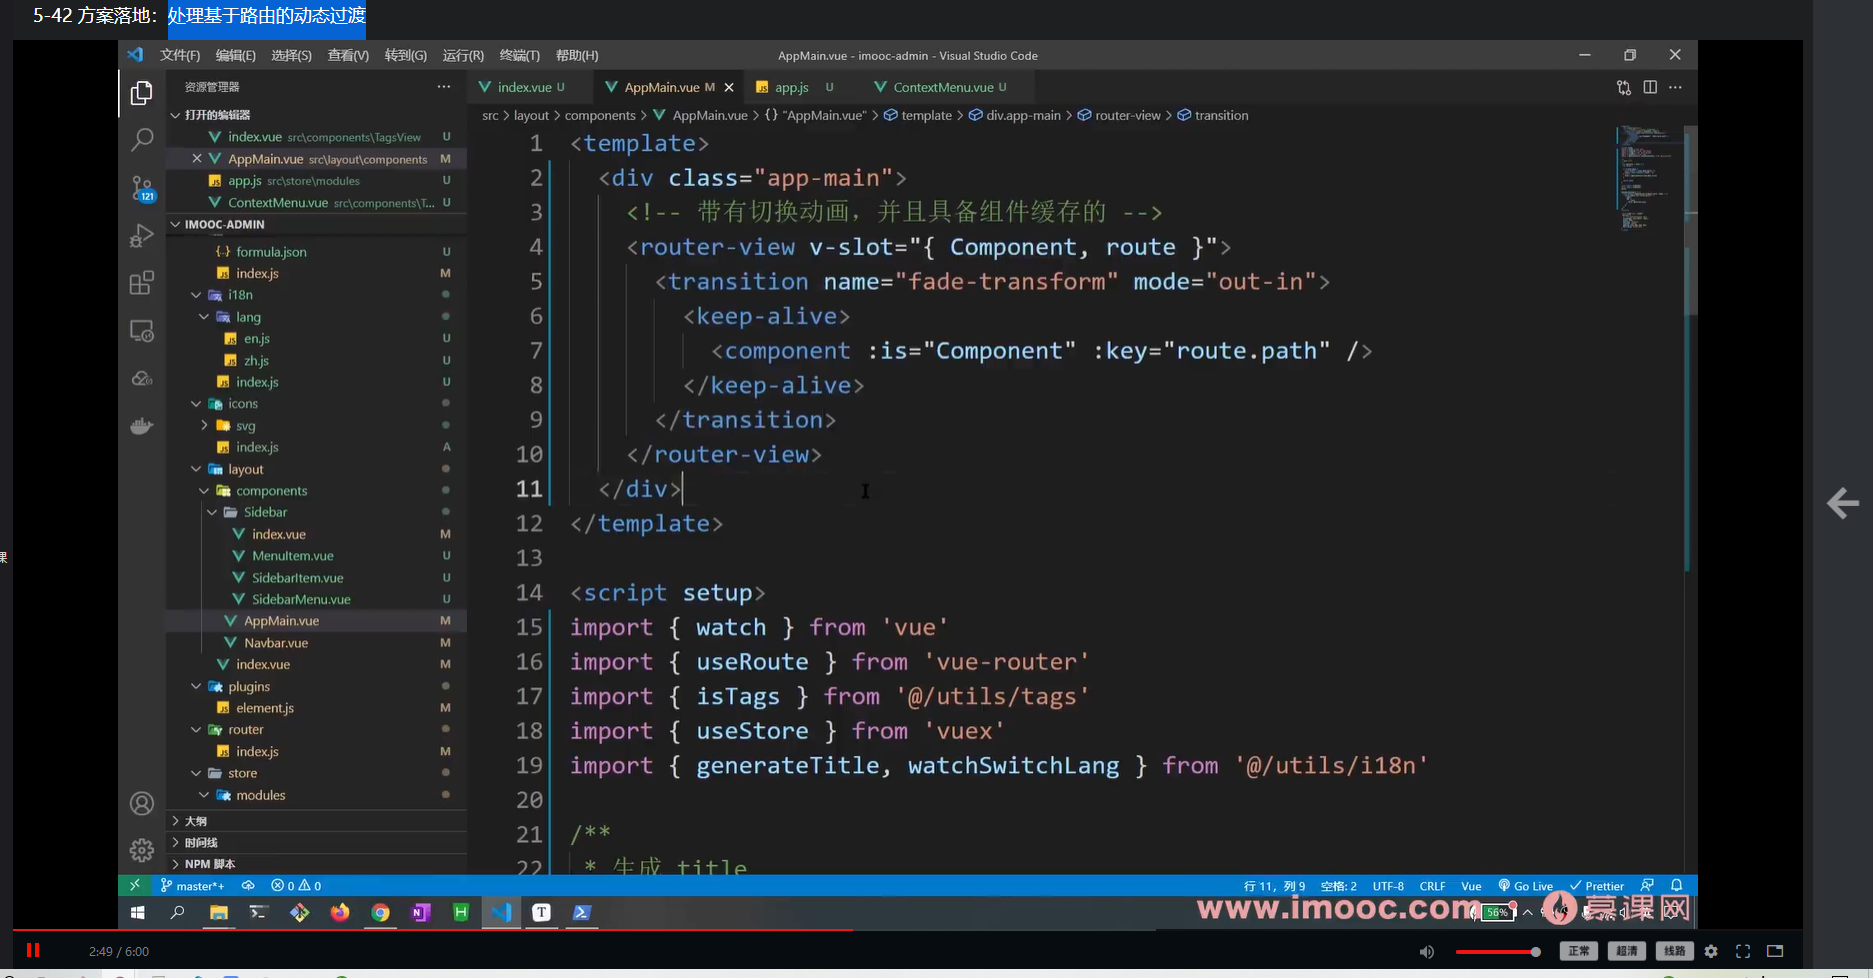Open the 文件(F) menu
The image size is (1873, 978).
click(180, 55)
